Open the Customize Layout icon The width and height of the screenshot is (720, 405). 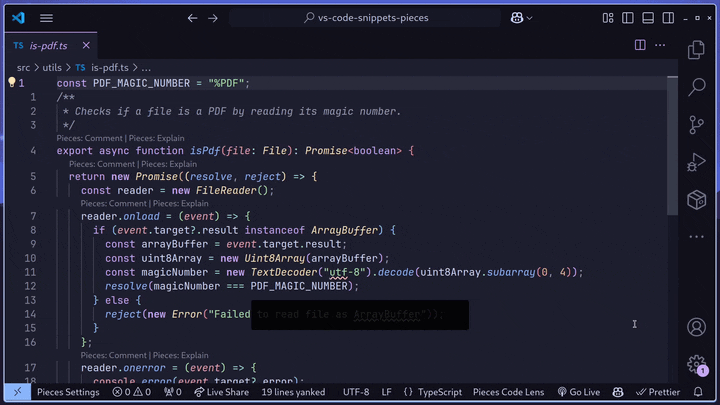point(608,18)
